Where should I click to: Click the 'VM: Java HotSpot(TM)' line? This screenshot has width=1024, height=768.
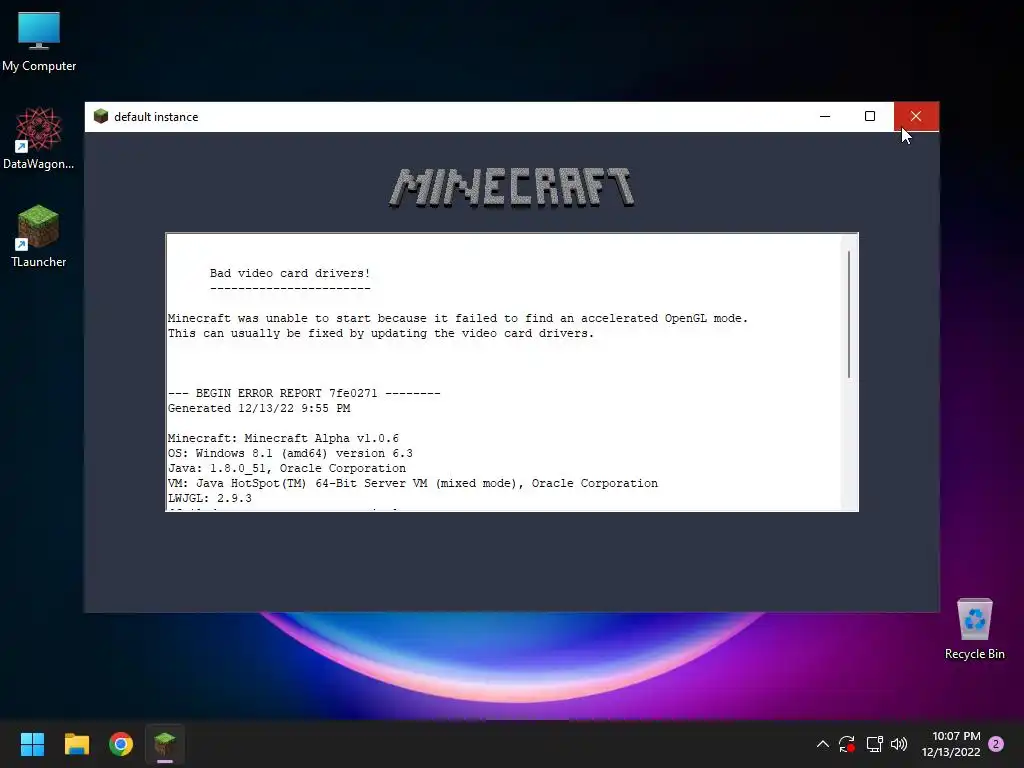[413, 483]
